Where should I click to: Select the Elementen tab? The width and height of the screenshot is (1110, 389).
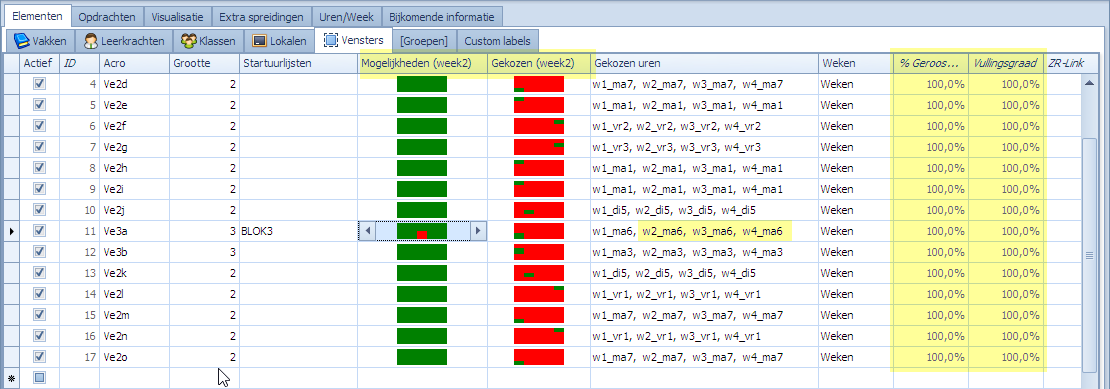coord(37,16)
